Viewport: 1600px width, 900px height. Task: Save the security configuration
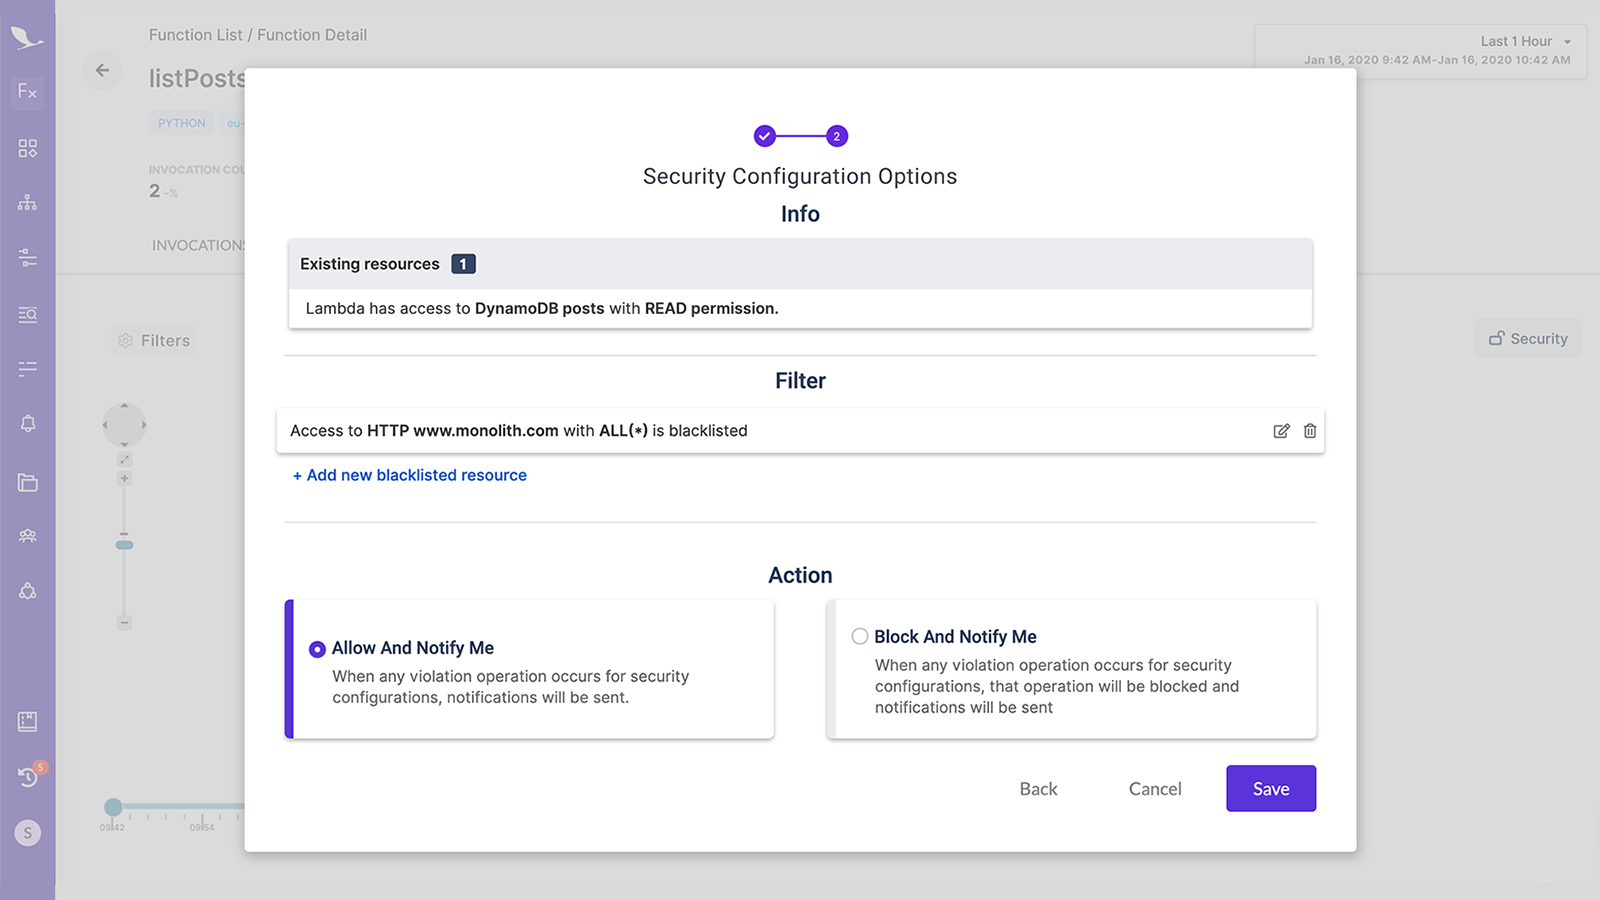point(1270,789)
